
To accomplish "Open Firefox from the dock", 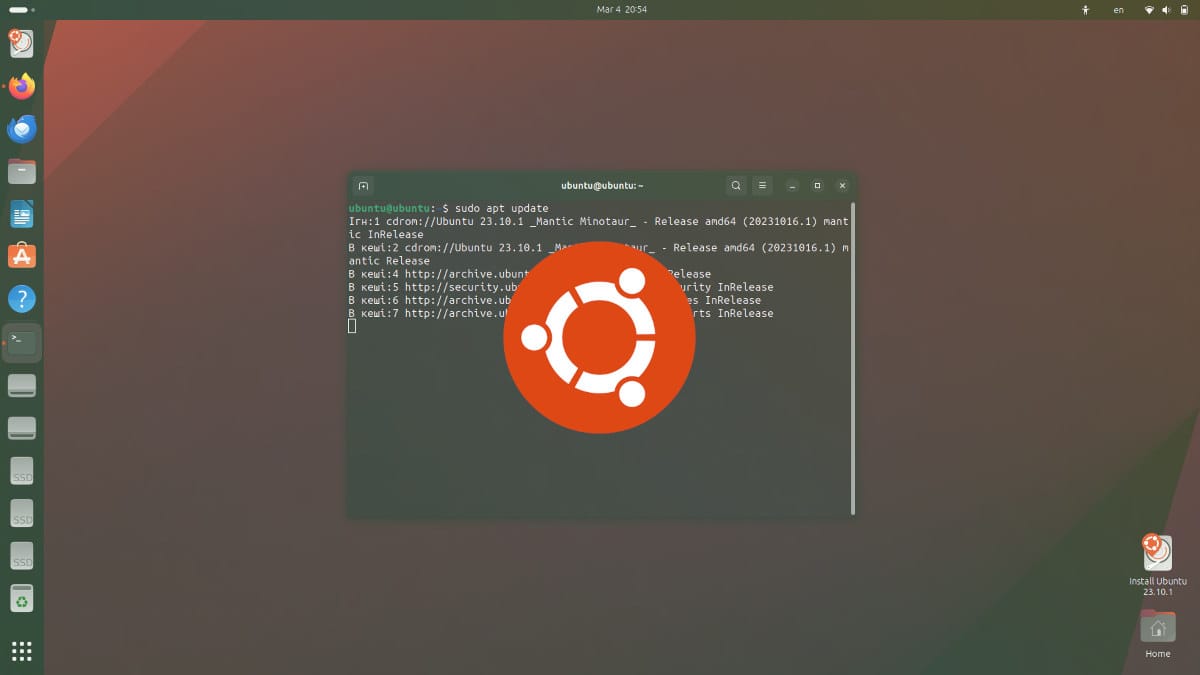I will click(22, 86).
